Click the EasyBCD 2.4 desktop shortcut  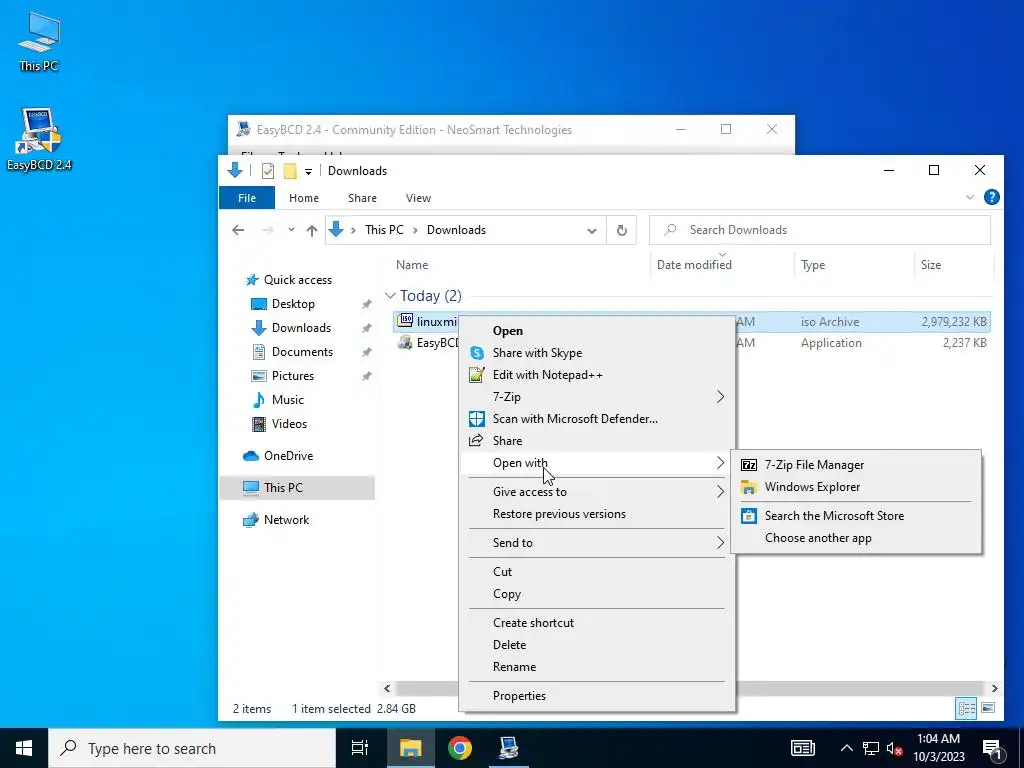(x=39, y=139)
